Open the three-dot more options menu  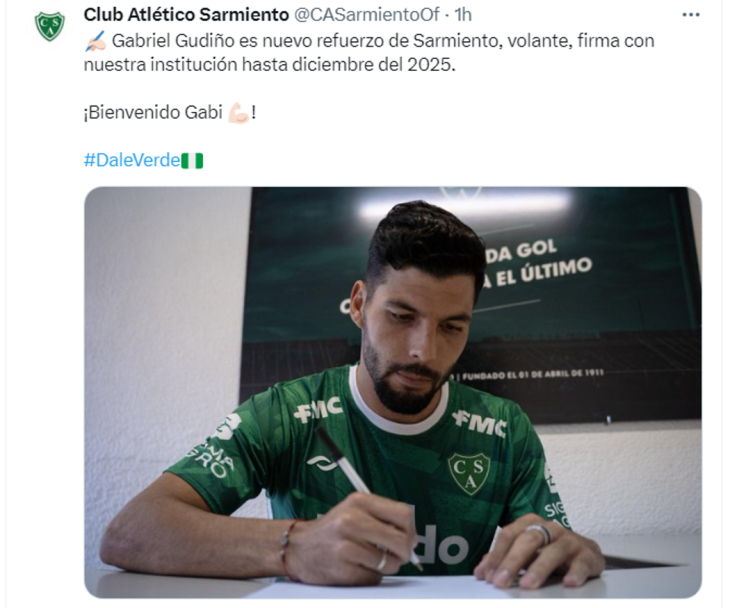691,15
